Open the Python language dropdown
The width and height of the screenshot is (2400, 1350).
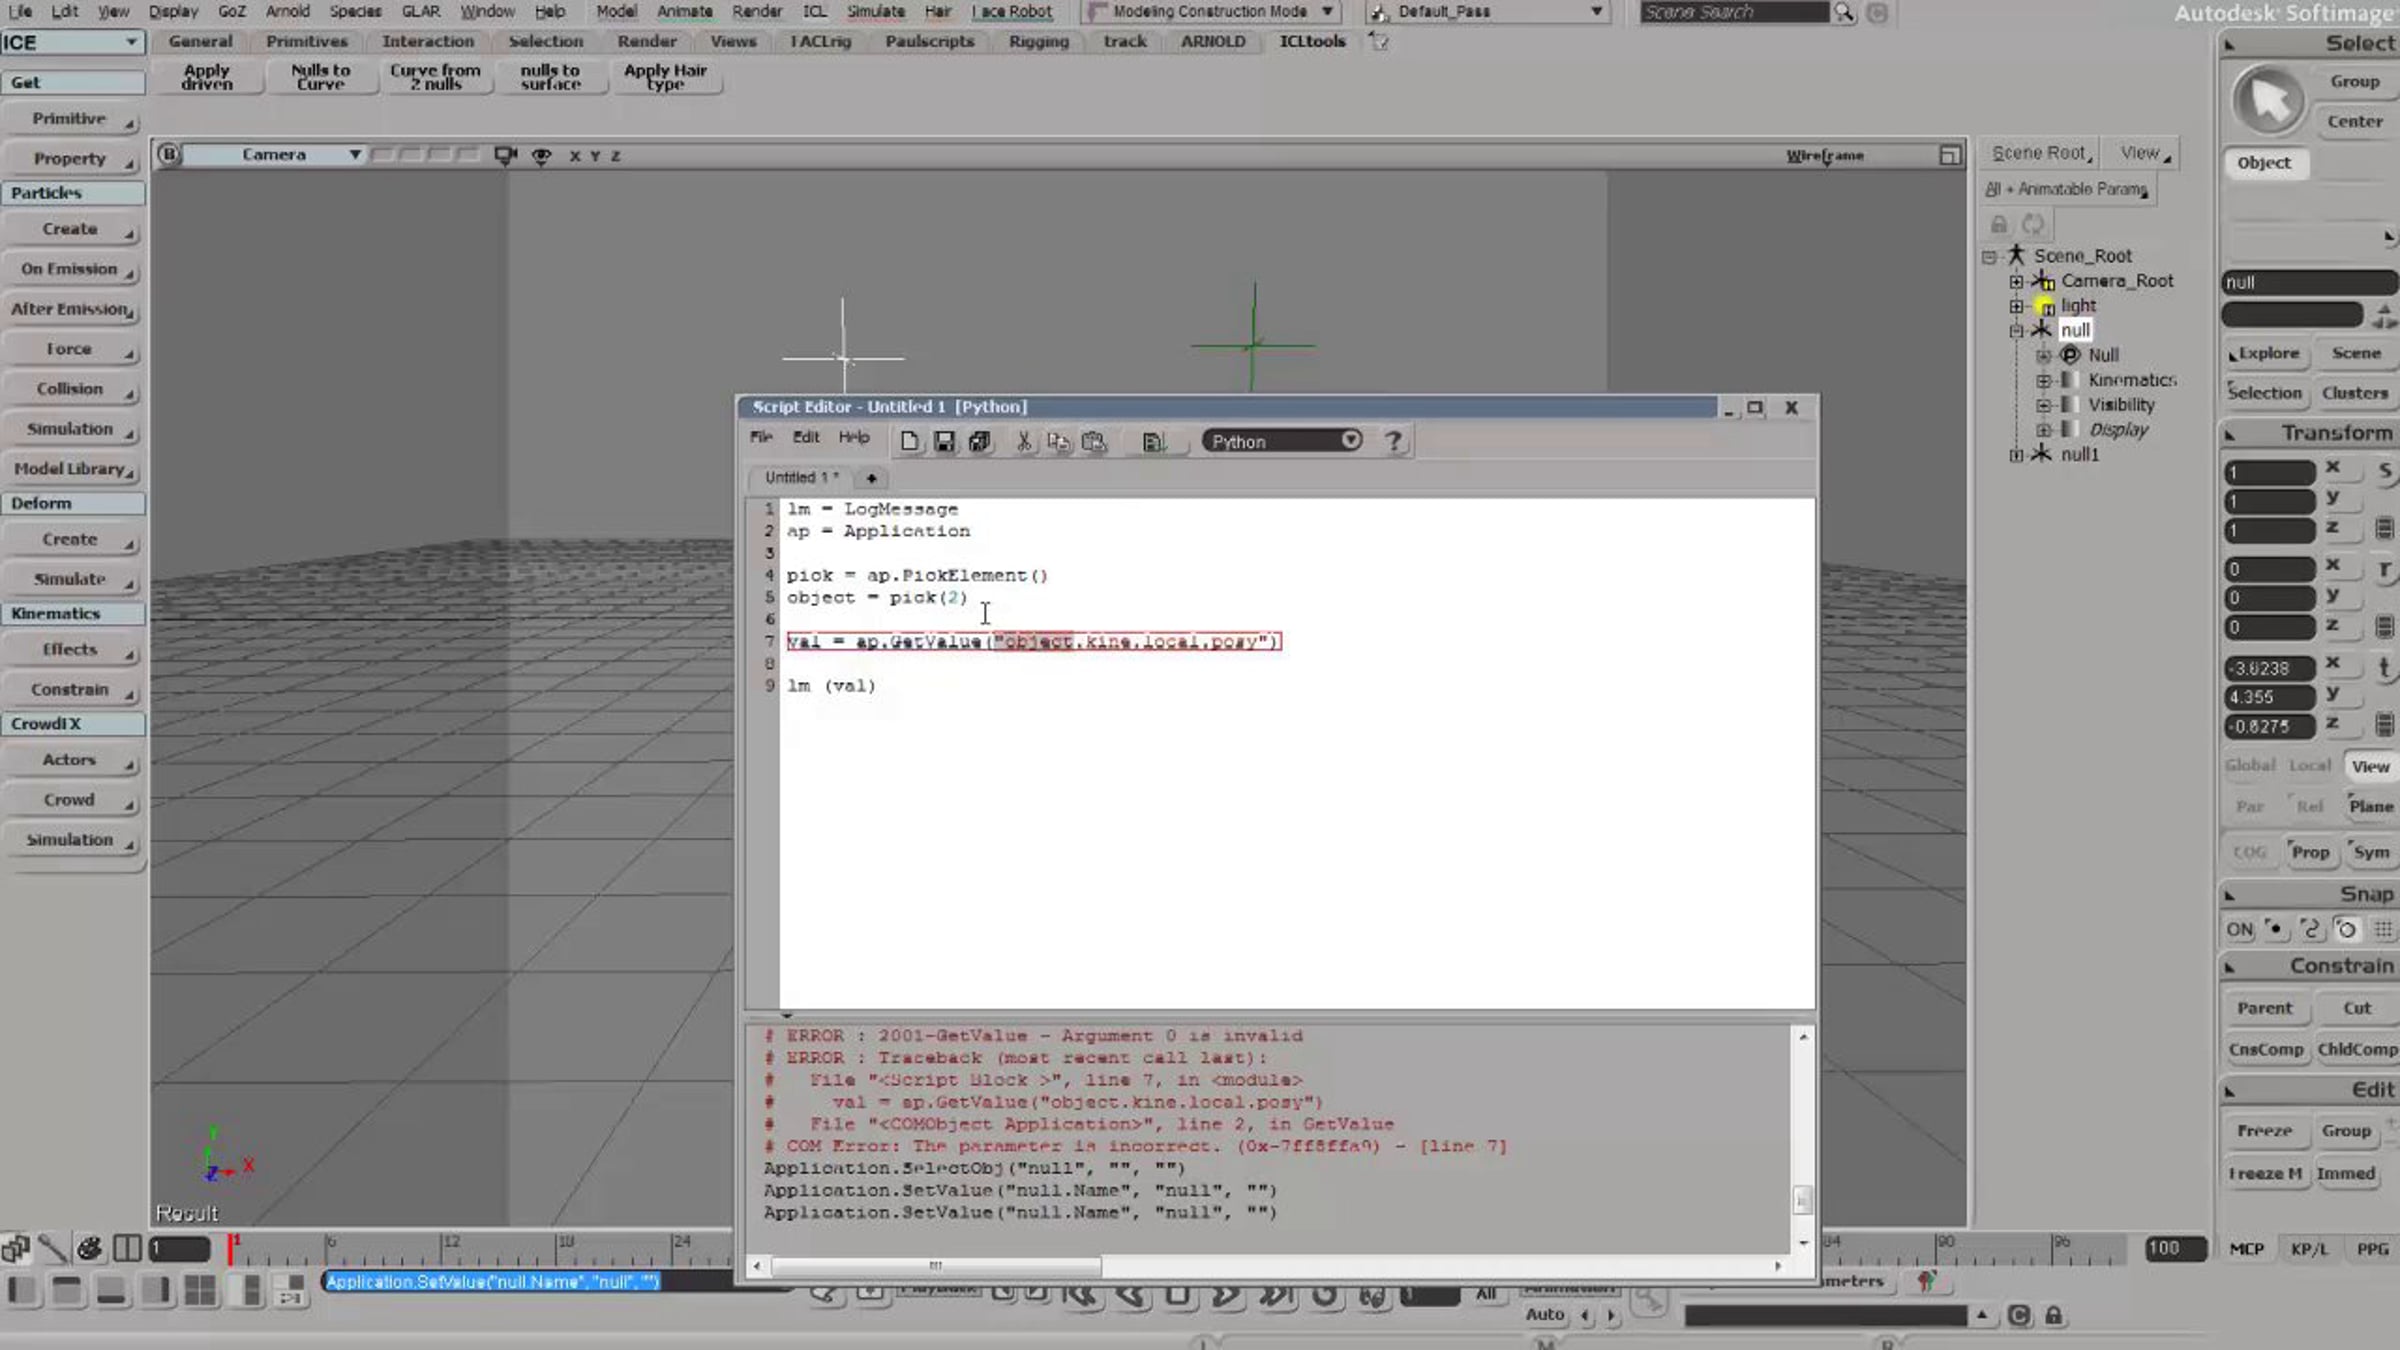click(x=1281, y=441)
